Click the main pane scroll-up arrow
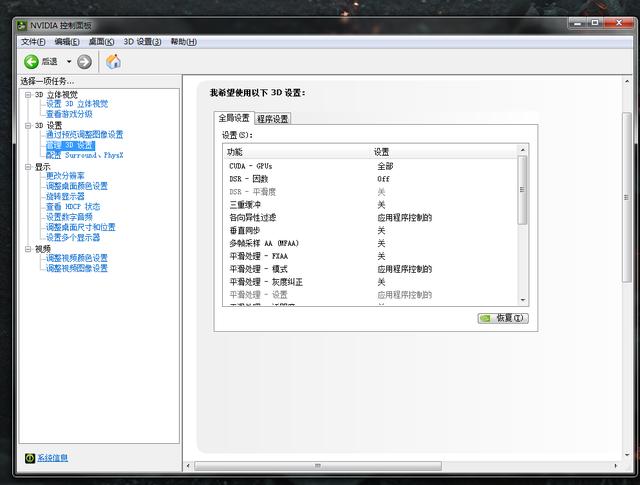Image resolution: width=640 pixels, height=485 pixels. click(x=627, y=82)
